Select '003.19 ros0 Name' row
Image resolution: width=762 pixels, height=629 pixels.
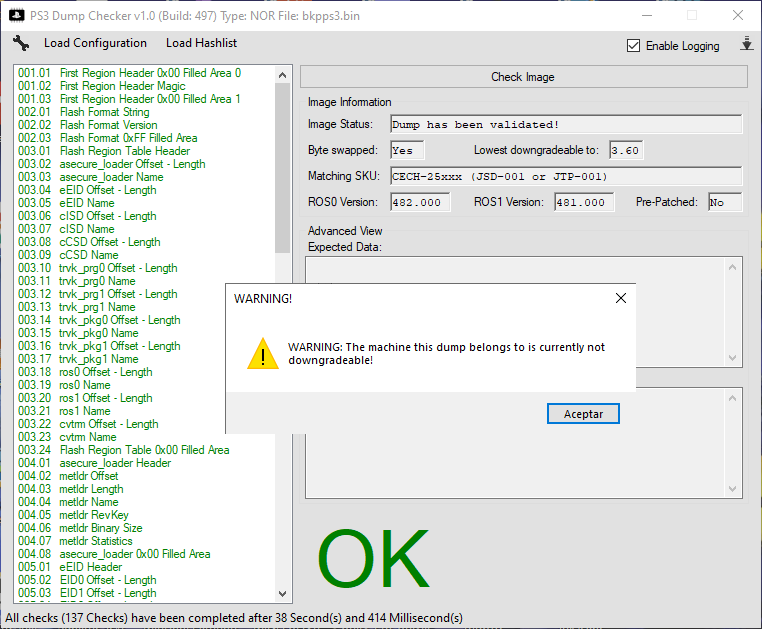64,385
